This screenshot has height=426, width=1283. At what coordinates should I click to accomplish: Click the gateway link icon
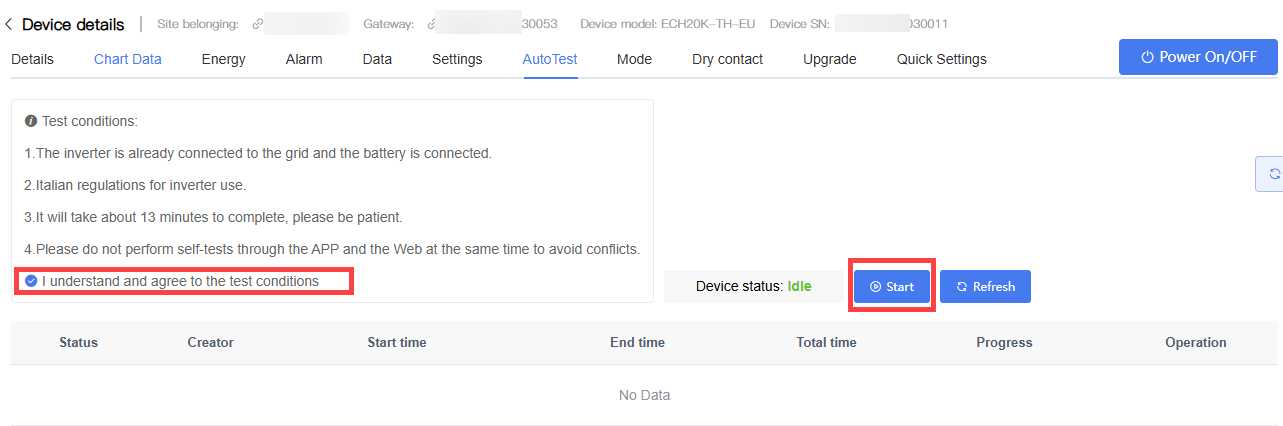pos(432,23)
